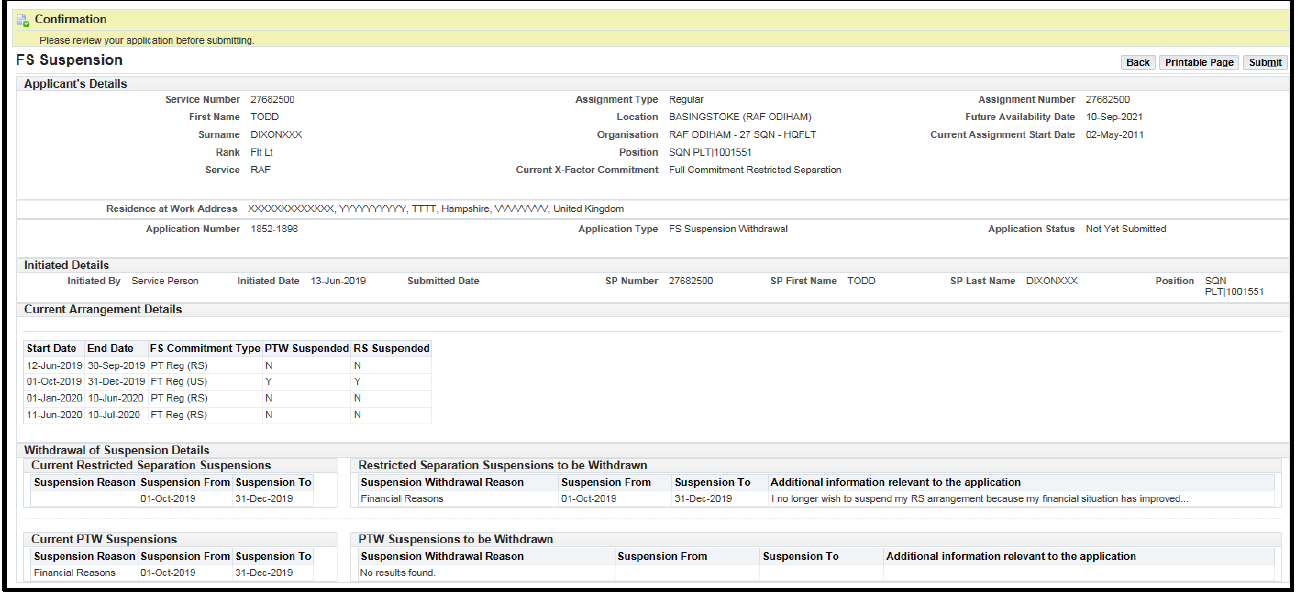Select Financial Reasons in Current PTW Suspensions
Viewport: 1302px width, 594px height.
pos(75,573)
